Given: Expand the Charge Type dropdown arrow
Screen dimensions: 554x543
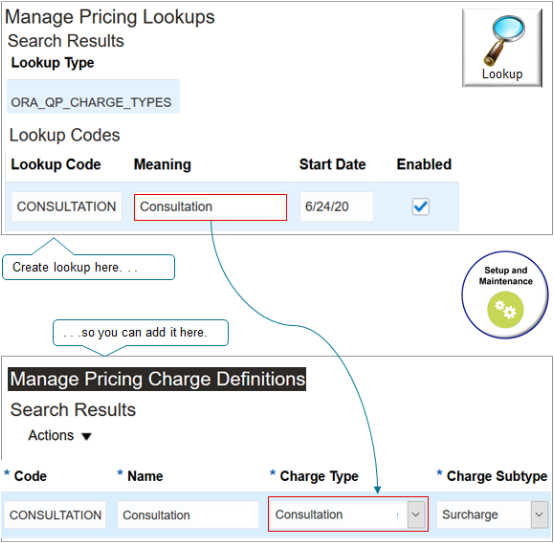Looking at the screenshot, I should coord(416,514).
